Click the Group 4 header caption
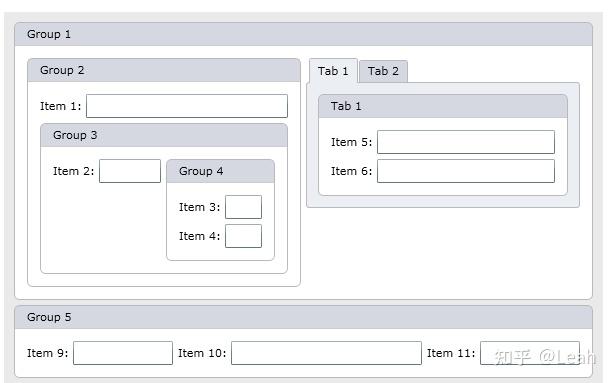The height and width of the screenshot is (383, 612). (201, 171)
